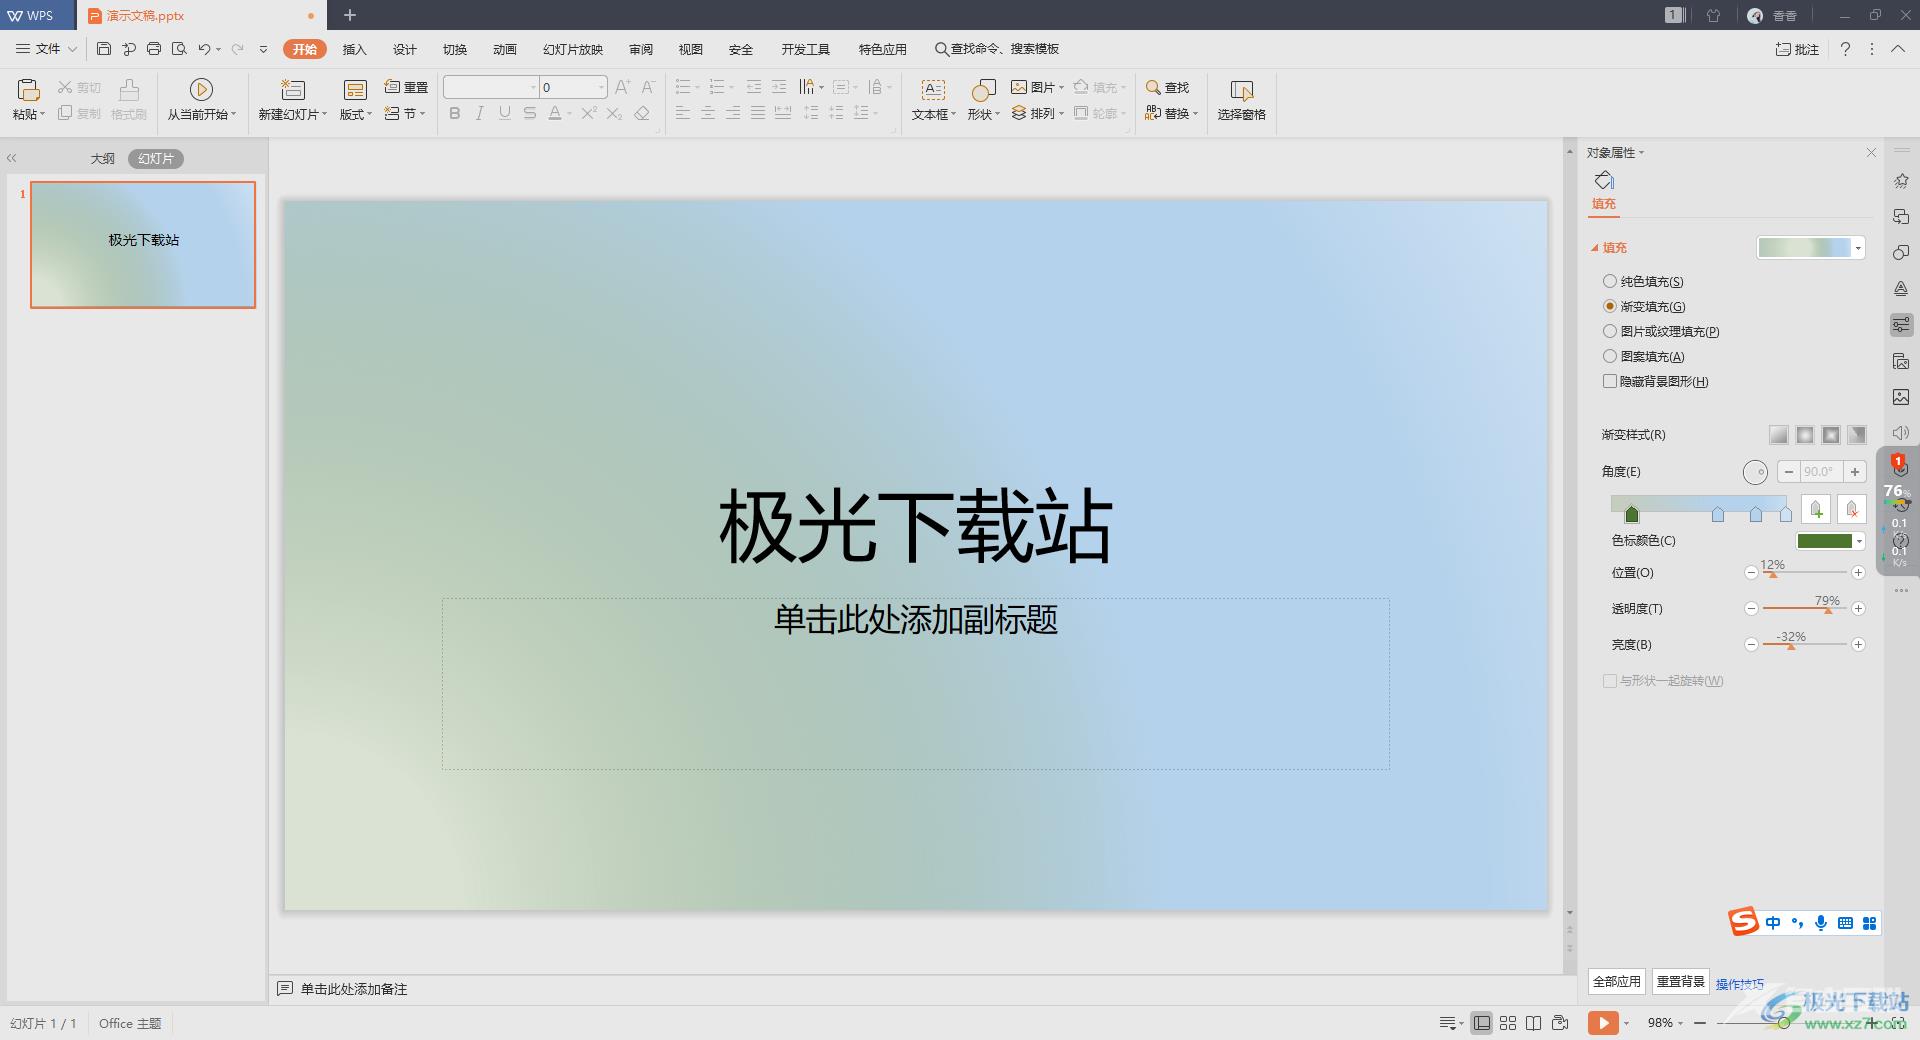
Task: Click the 透明度 transparency slider
Action: click(1804, 609)
